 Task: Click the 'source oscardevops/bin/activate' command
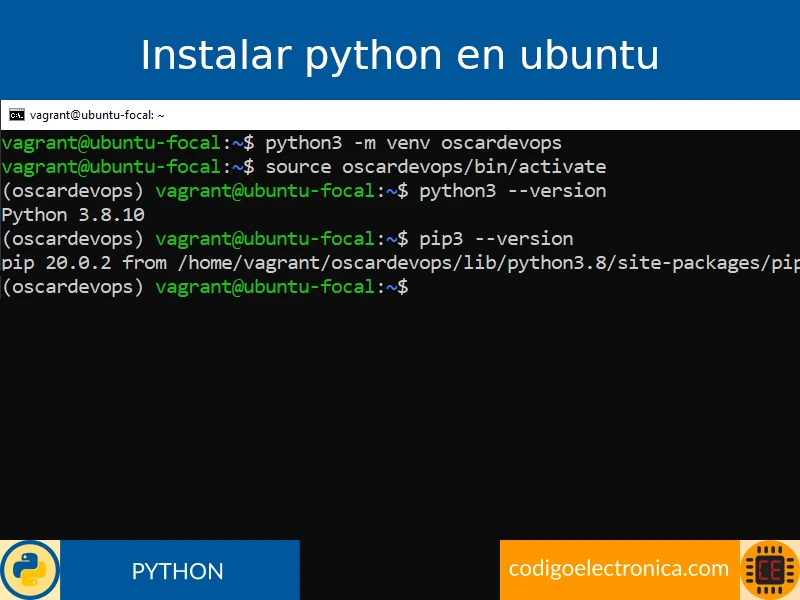(436, 167)
